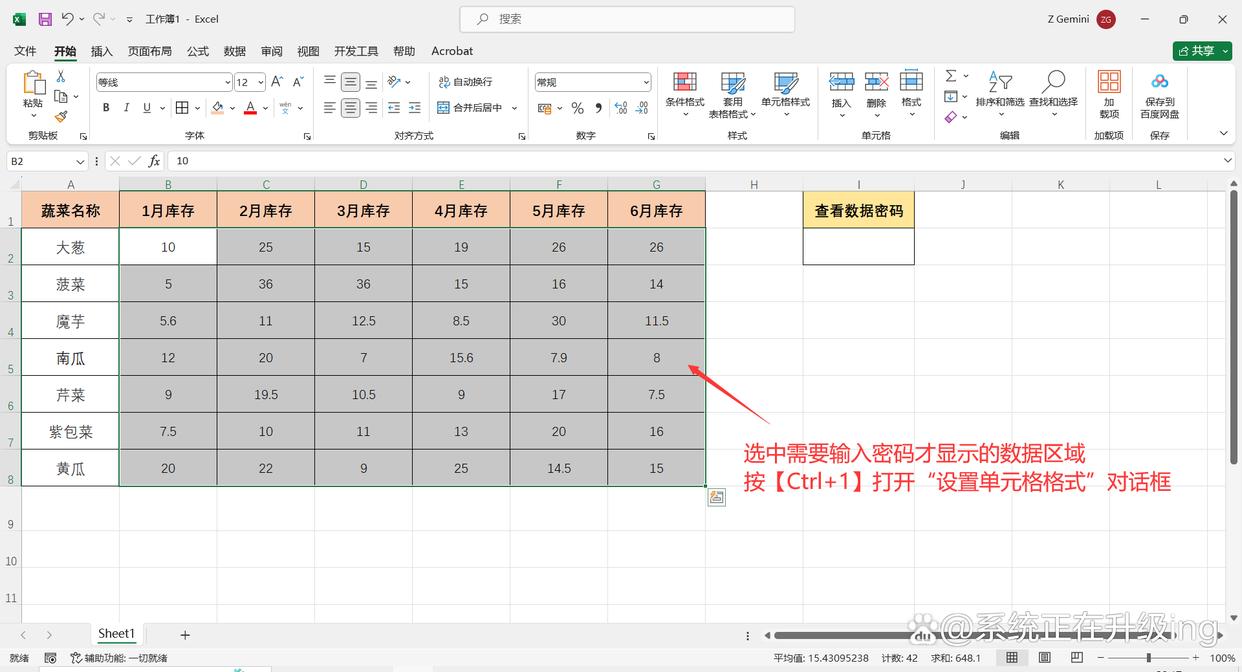Image resolution: width=1242 pixels, height=672 pixels.
Task: Click the comma style icon
Action: tap(598, 108)
